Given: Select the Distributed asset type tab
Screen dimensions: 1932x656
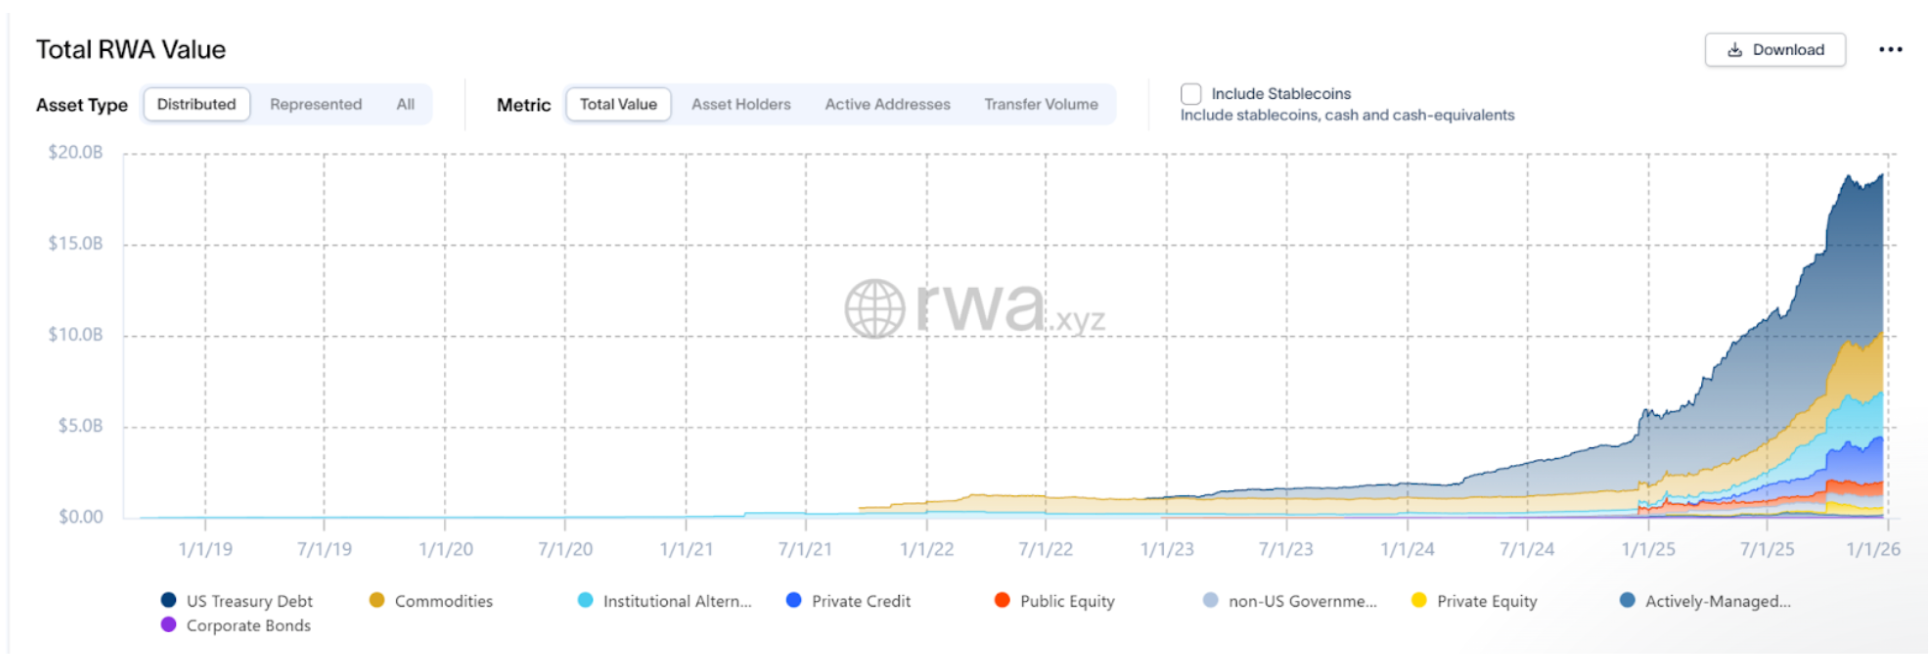Looking at the screenshot, I should 197,104.
